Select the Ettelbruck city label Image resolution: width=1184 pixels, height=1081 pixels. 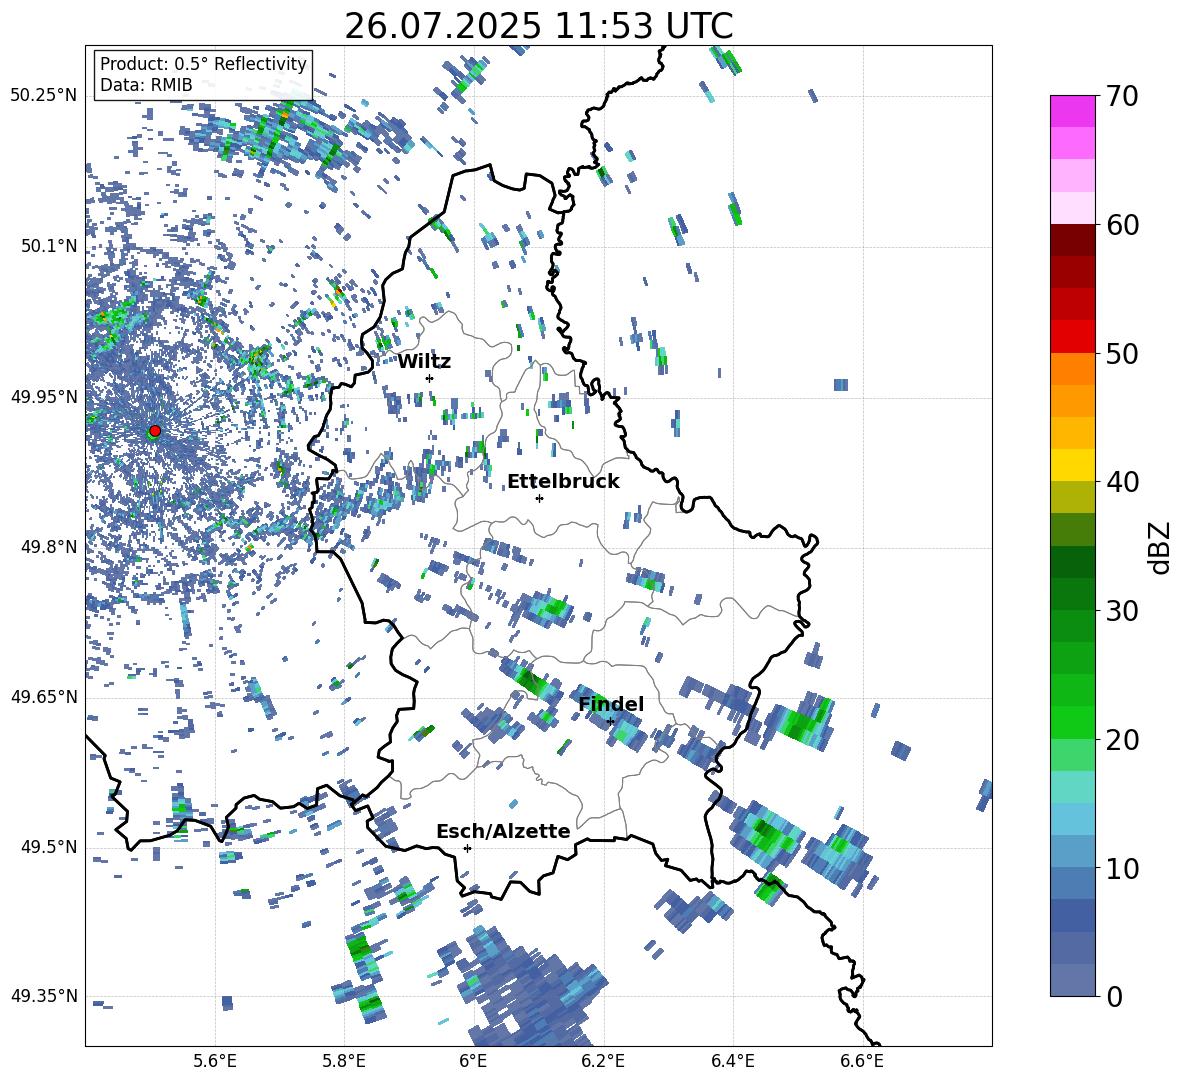(x=563, y=482)
